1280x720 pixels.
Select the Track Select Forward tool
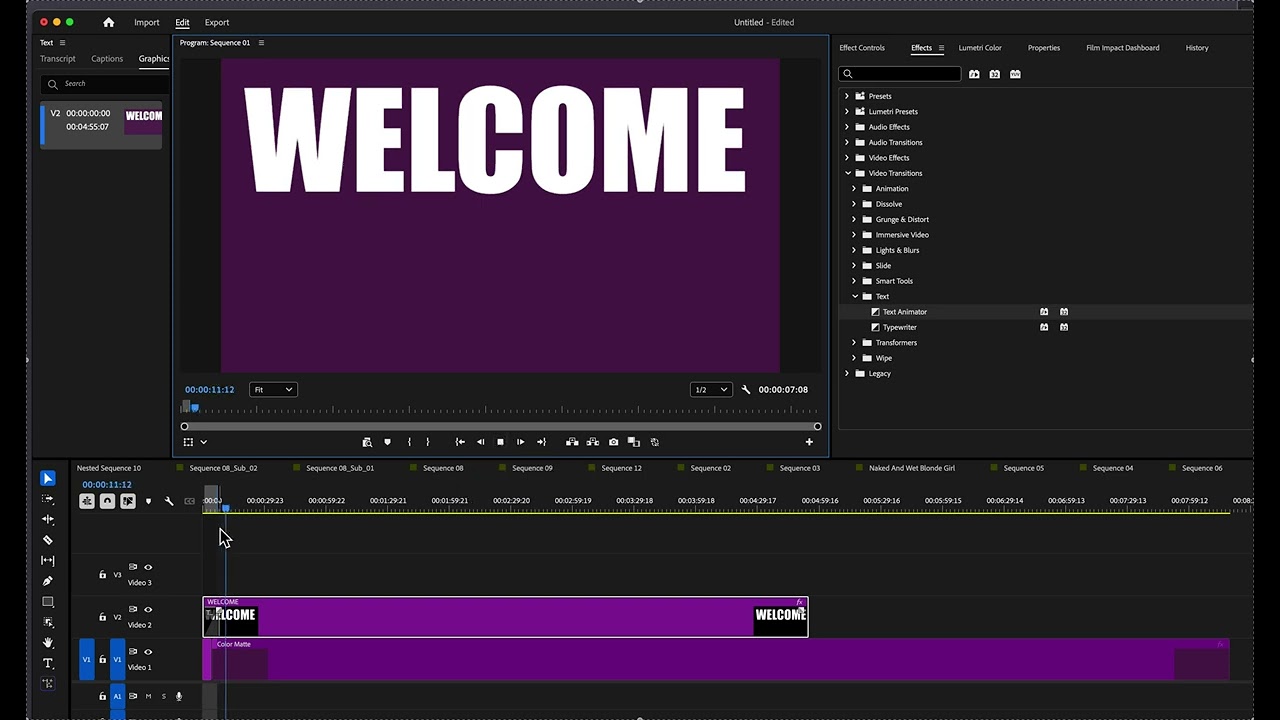(x=47, y=499)
